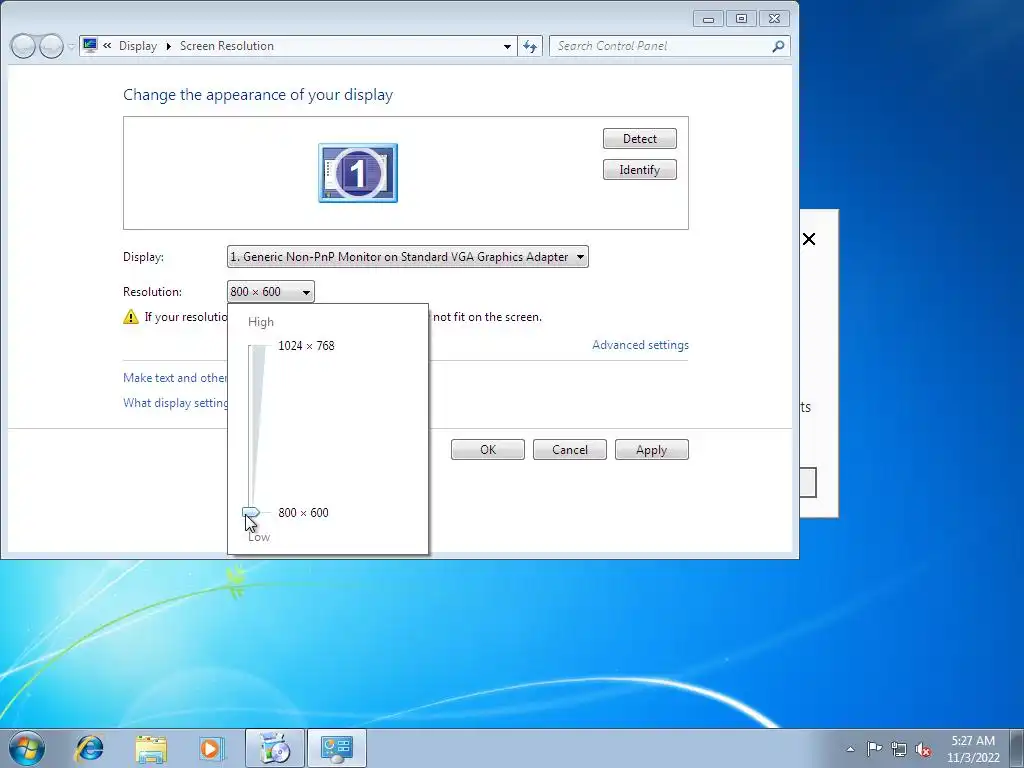The width and height of the screenshot is (1024, 768).
Task: Confirm with the OK button
Action: [488, 449]
